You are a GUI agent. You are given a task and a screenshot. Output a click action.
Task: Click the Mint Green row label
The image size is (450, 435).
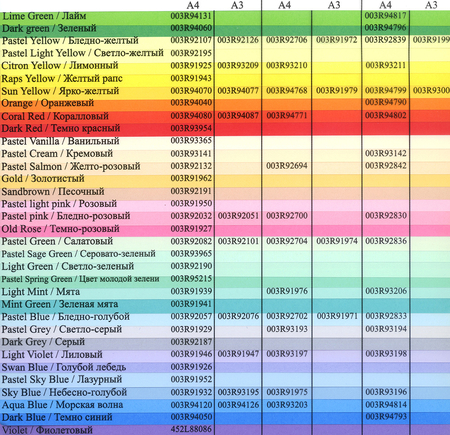click(x=60, y=304)
